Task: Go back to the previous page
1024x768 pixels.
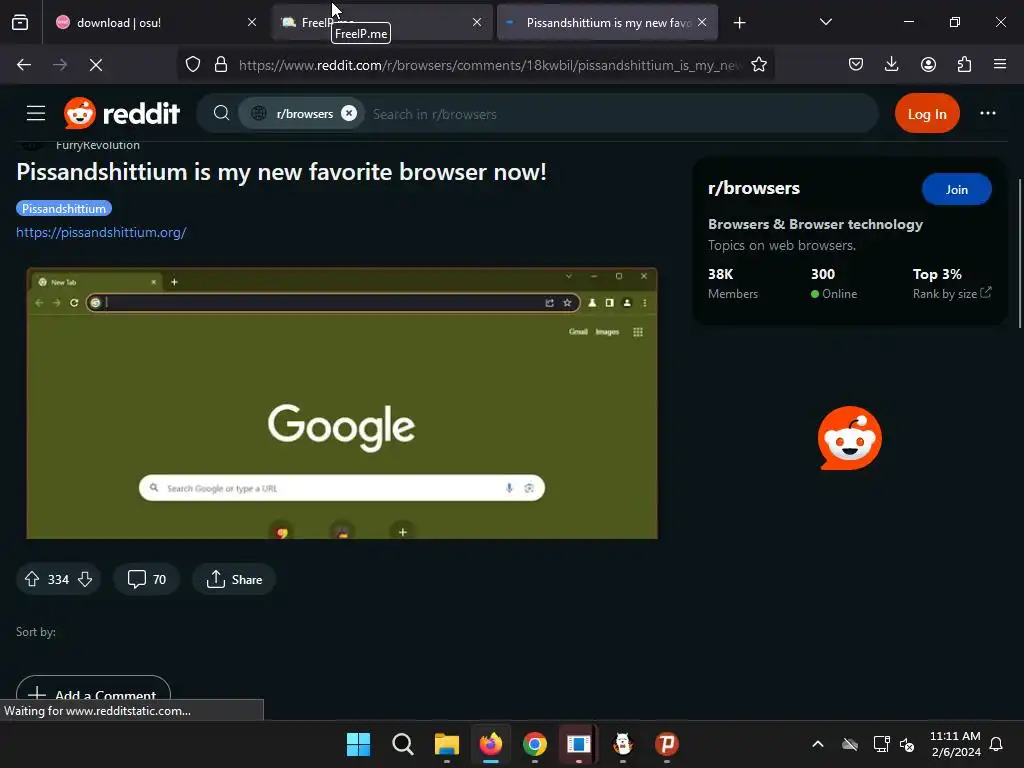Action: tap(24, 65)
